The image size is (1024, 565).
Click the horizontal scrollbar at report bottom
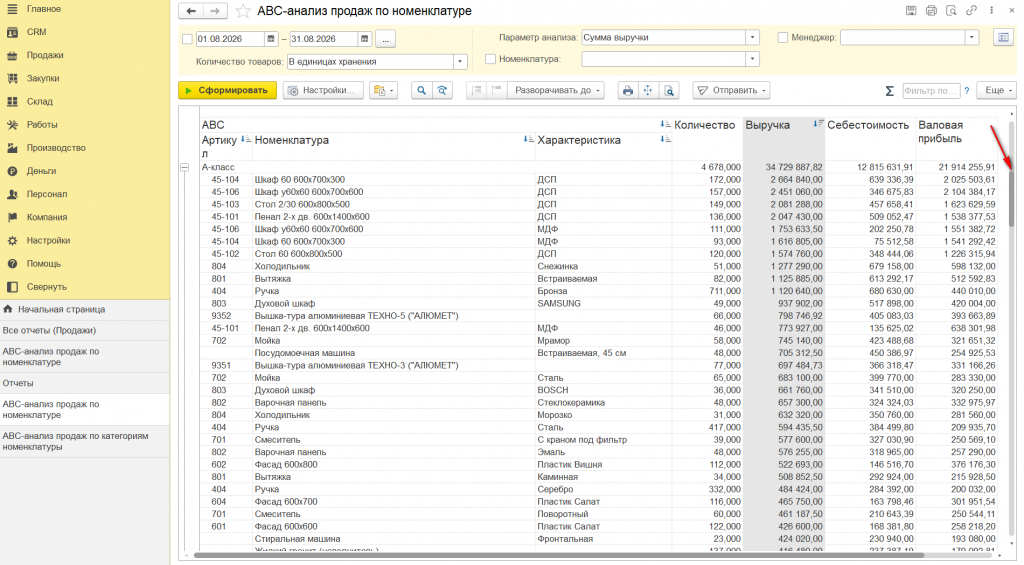pyautogui.click(x=559, y=556)
